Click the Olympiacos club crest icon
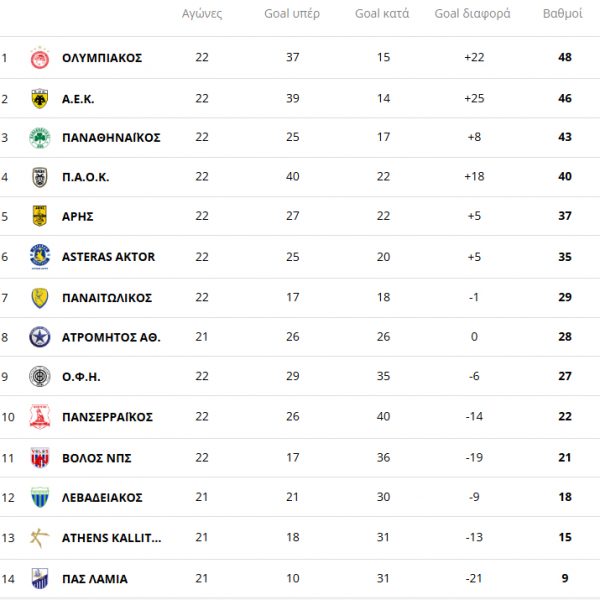This screenshot has width=600, height=600. point(39,57)
